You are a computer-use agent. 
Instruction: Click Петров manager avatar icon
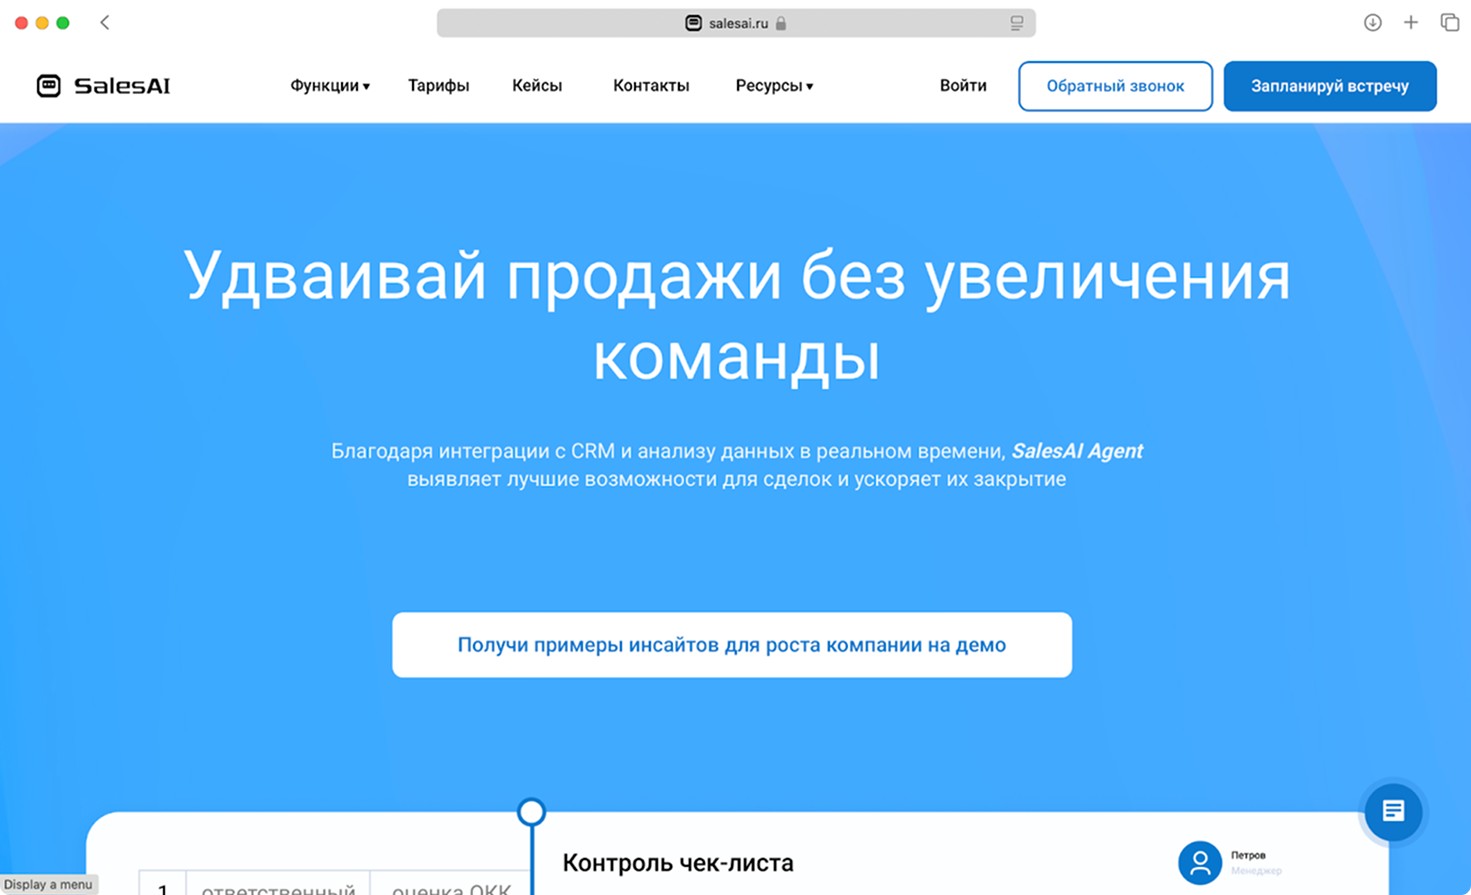pyautogui.click(x=1199, y=862)
